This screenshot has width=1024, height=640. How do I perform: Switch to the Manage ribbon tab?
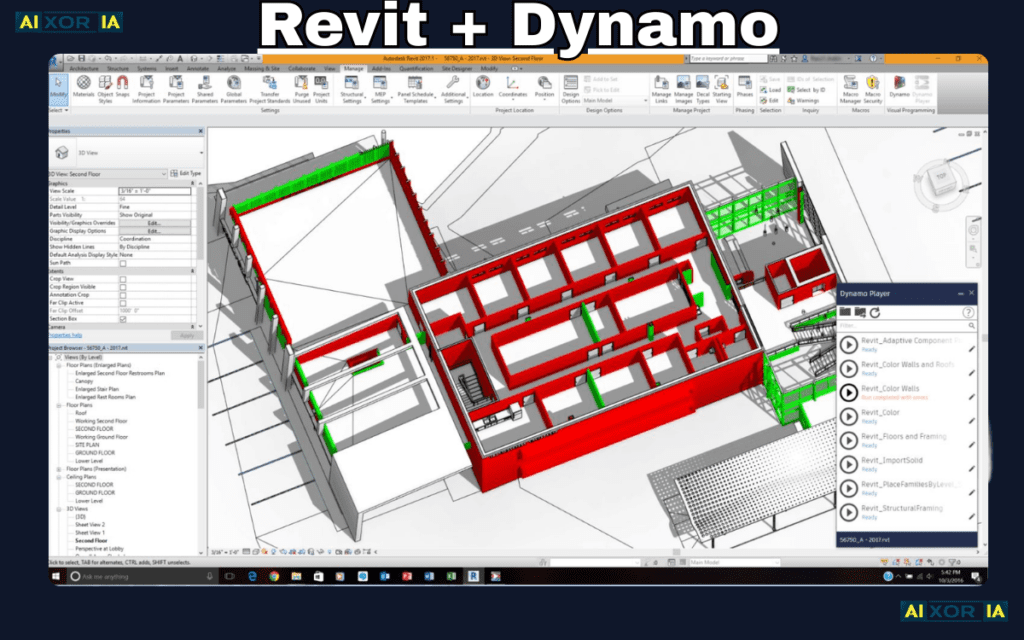(355, 69)
